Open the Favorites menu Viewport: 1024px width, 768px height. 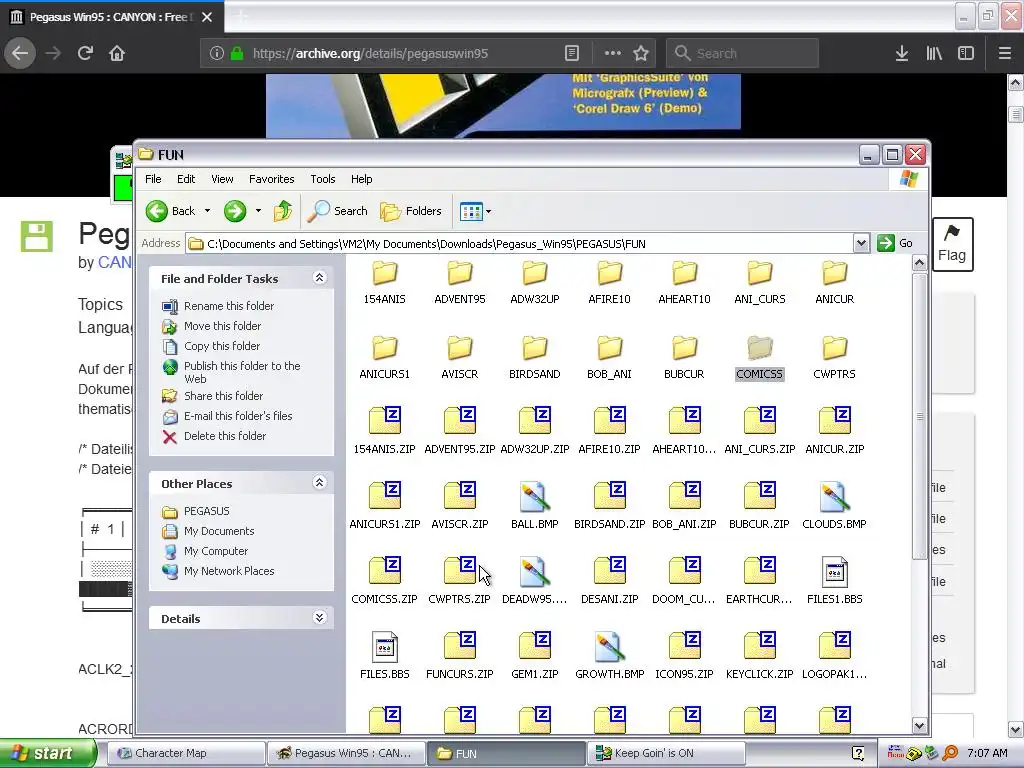click(x=271, y=179)
